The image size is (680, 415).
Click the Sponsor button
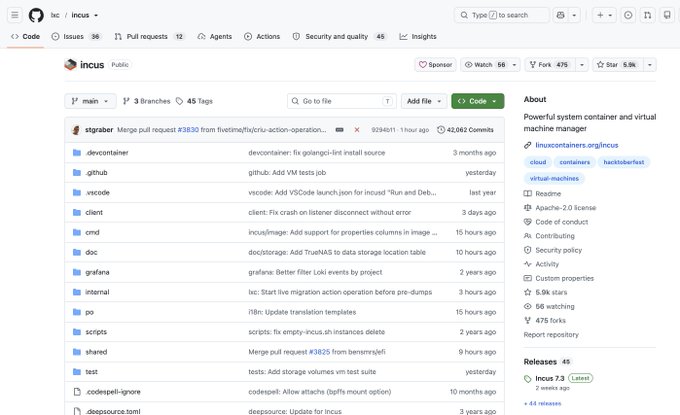[x=435, y=65]
